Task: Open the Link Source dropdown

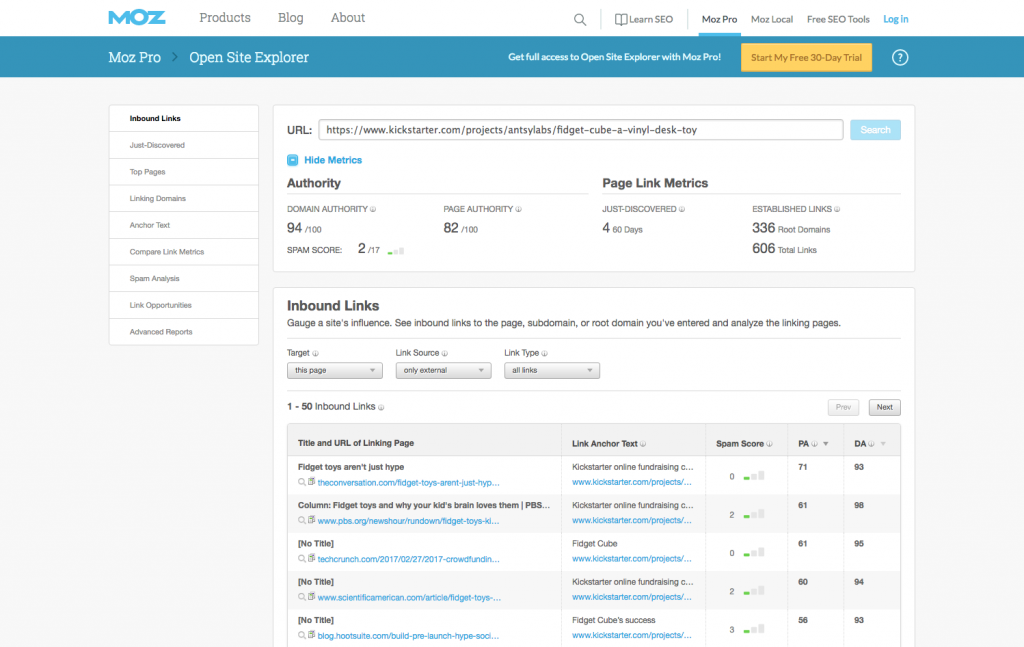Action: (x=443, y=370)
